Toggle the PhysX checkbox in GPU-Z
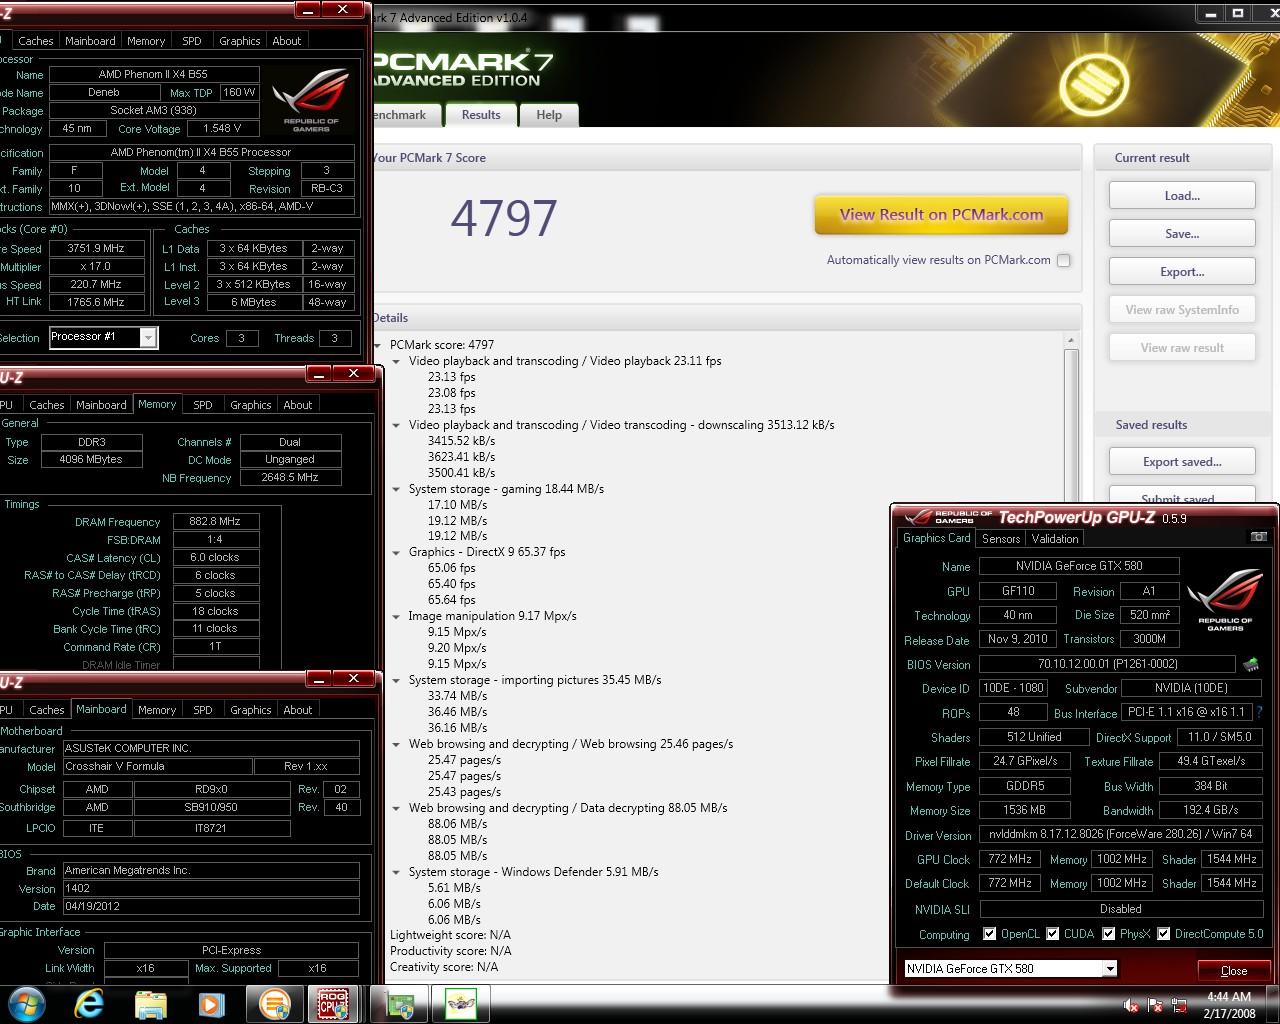 click(x=1109, y=934)
